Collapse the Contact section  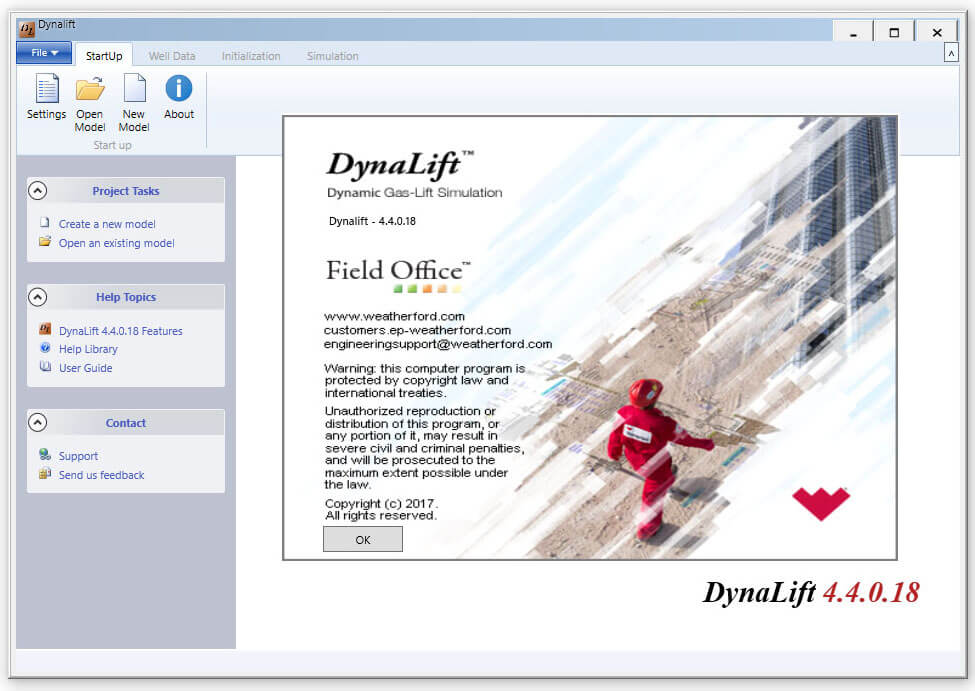pyautogui.click(x=37, y=421)
